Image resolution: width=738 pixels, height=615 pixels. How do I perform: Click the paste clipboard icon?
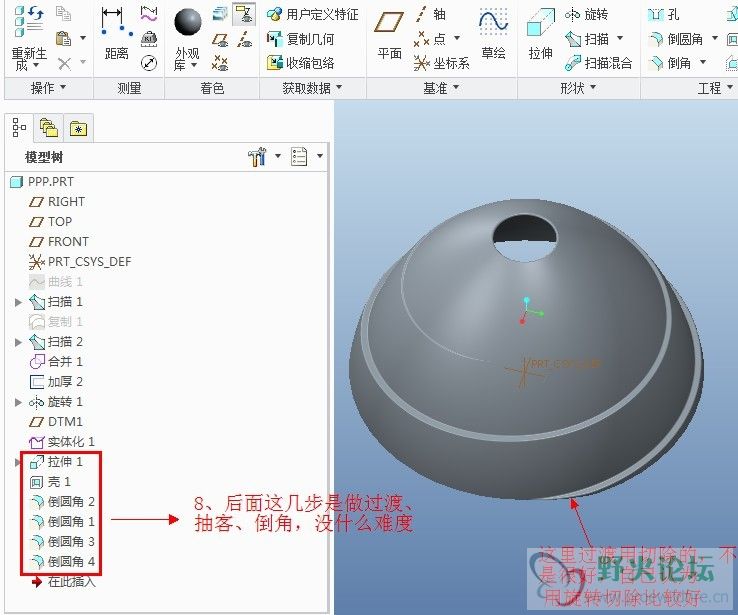63,38
